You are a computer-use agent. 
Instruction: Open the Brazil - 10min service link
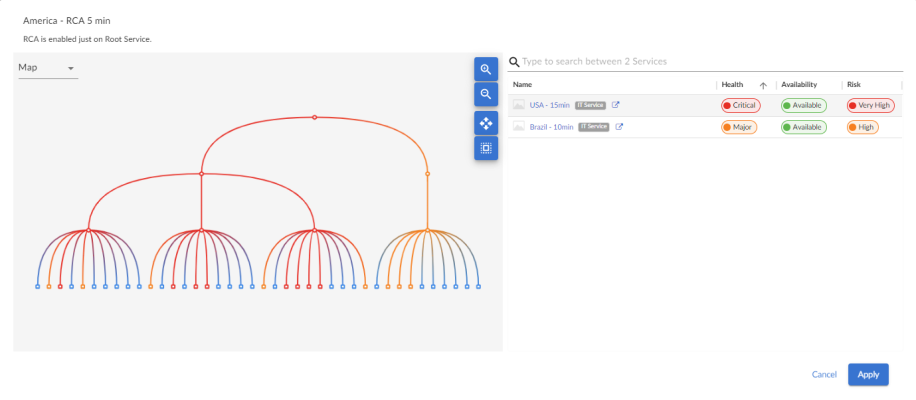pos(551,127)
